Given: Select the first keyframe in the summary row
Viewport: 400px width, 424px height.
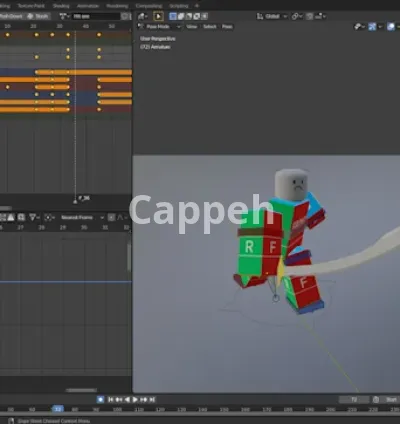Looking at the screenshot, I should tap(7, 35).
